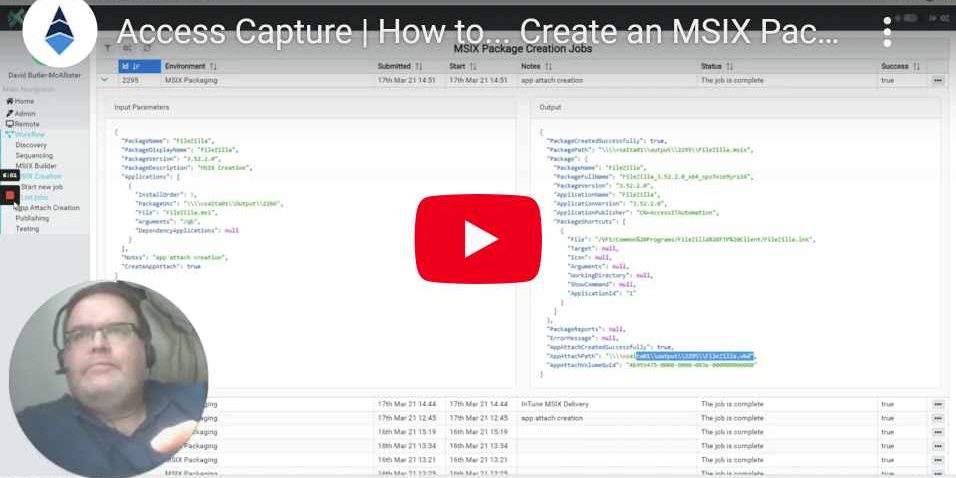Open the Remote sidebar item
The image size is (956, 478).
tap(23, 124)
